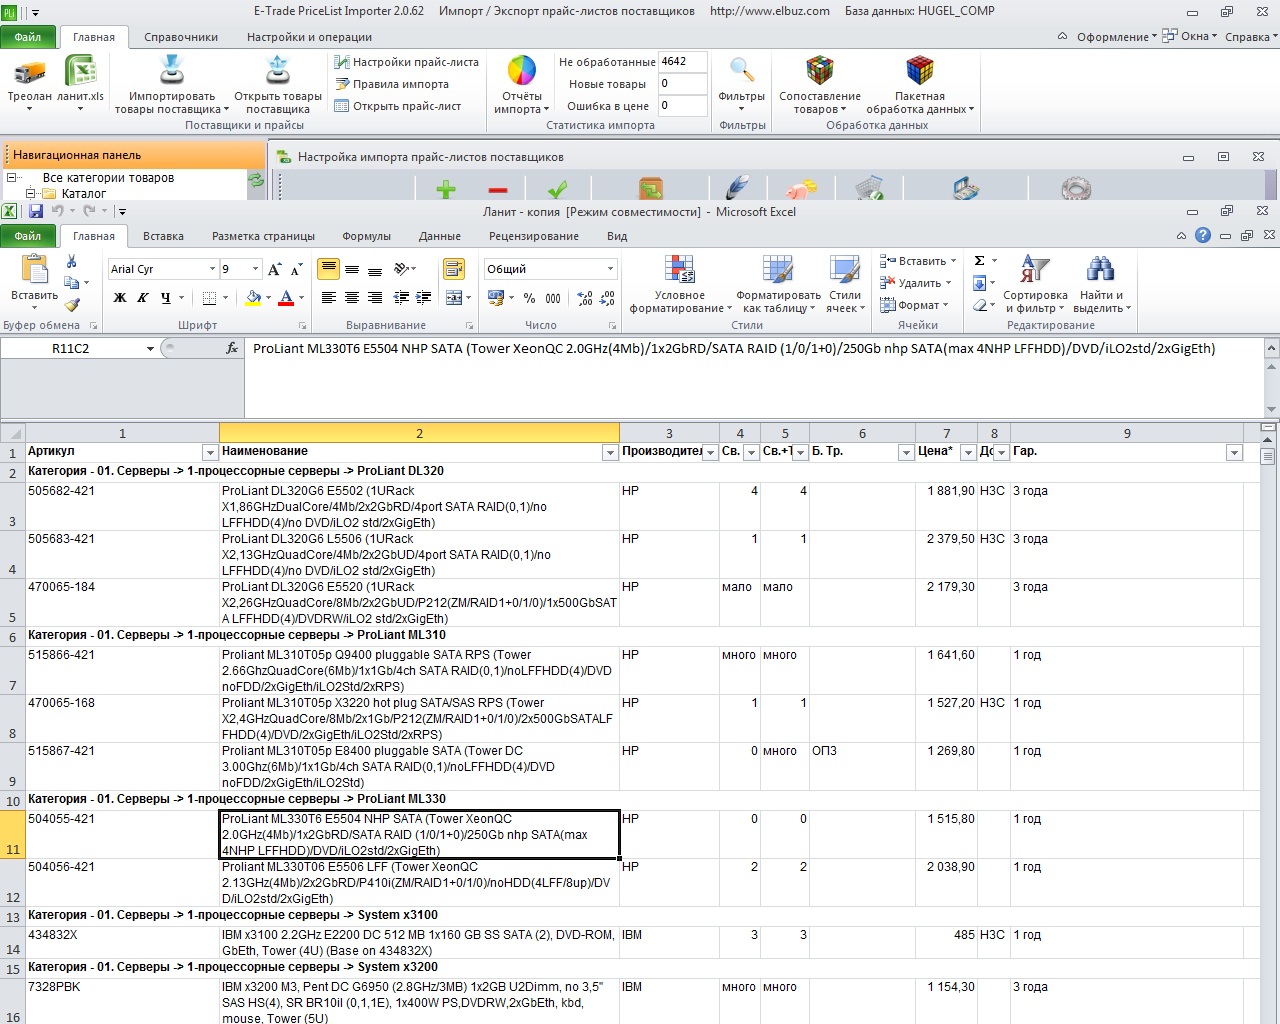Open filter dropdown for Гар. column

click(x=1233, y=453)
